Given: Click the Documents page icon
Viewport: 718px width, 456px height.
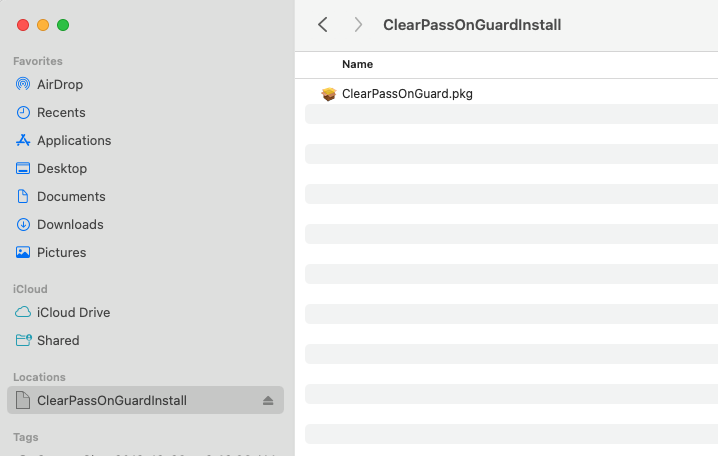Looking at the screenshot, I should [x=23, y=197].
